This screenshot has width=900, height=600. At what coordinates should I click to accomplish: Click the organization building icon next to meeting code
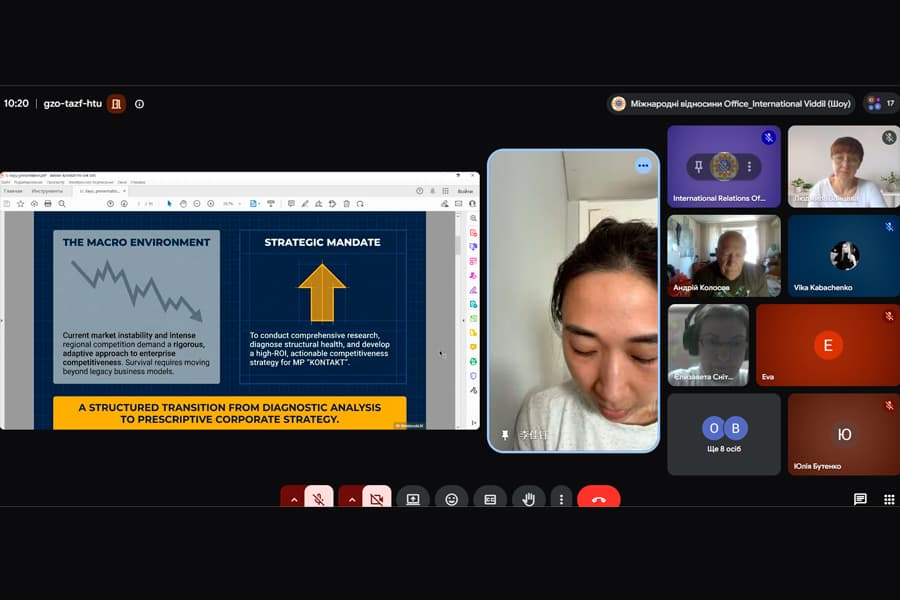click(x=117, y=103)
